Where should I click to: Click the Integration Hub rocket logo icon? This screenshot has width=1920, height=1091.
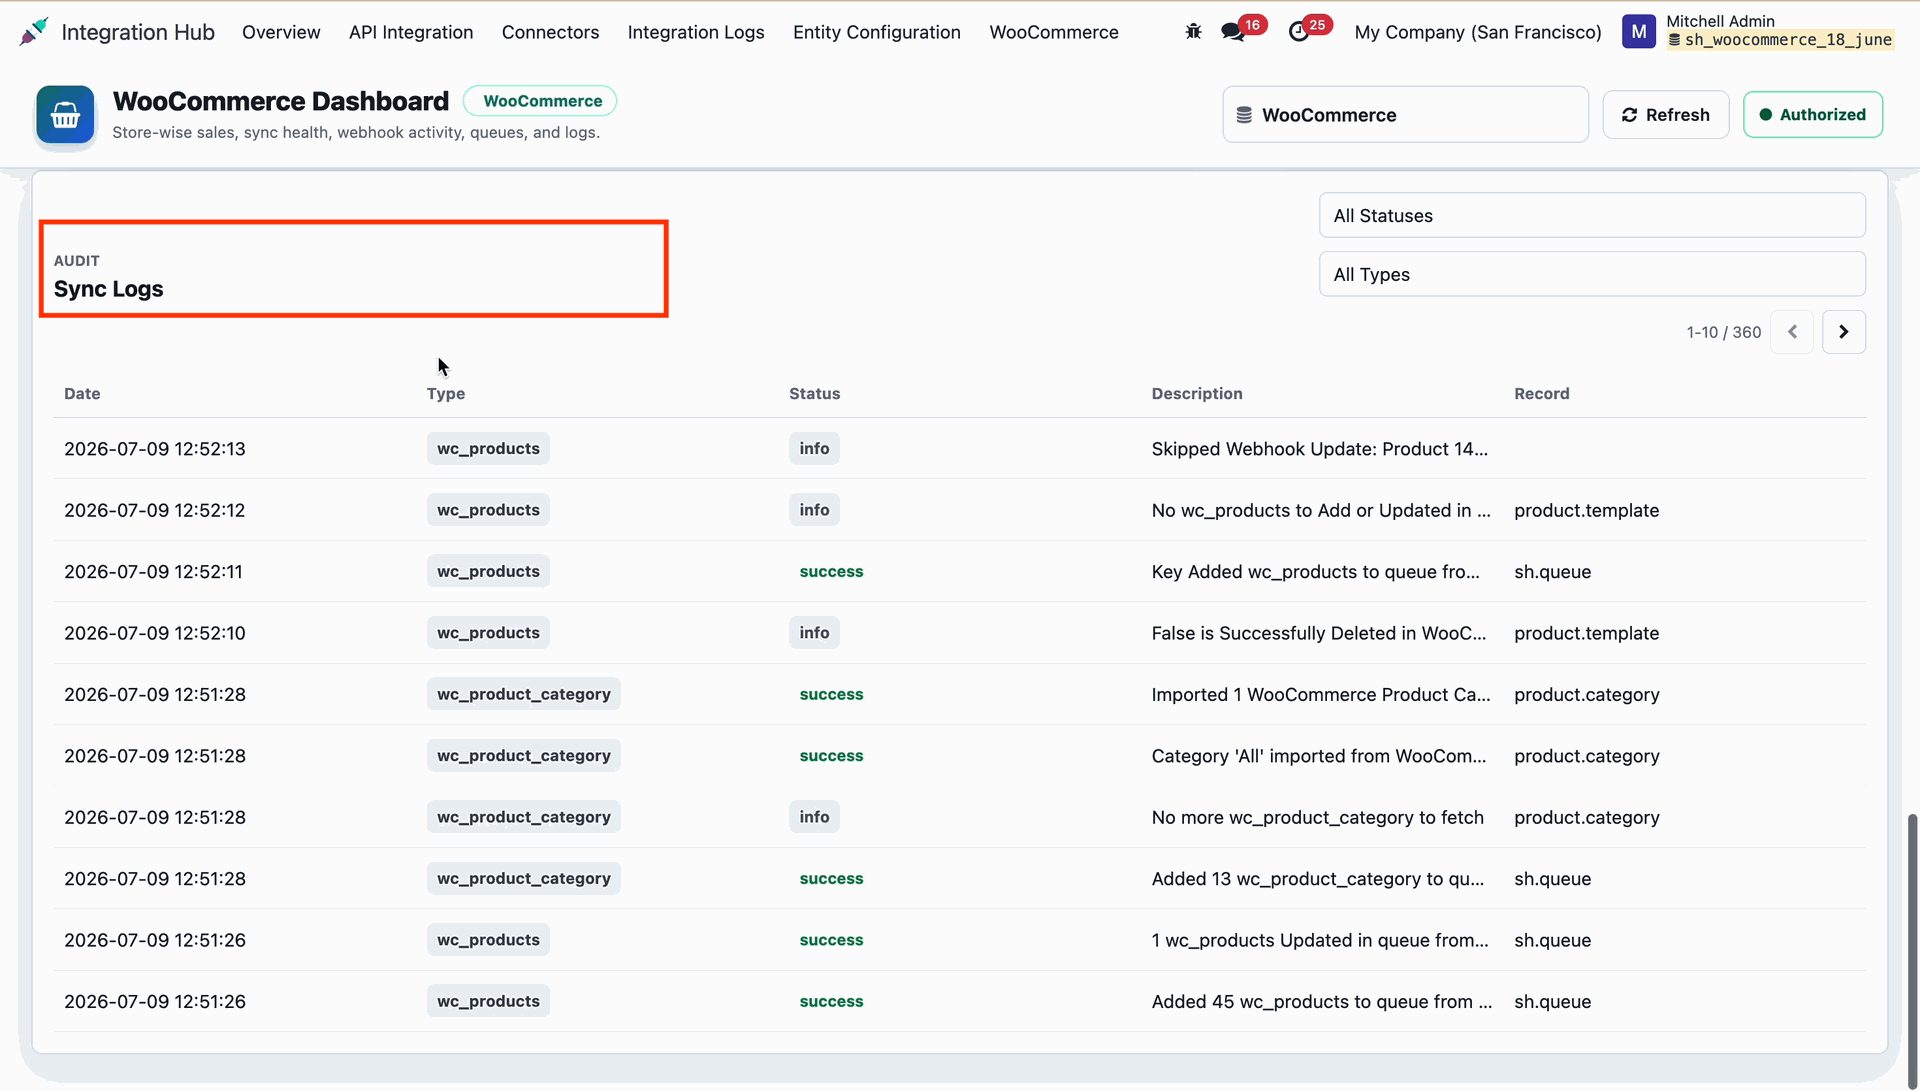click(34, 31)
